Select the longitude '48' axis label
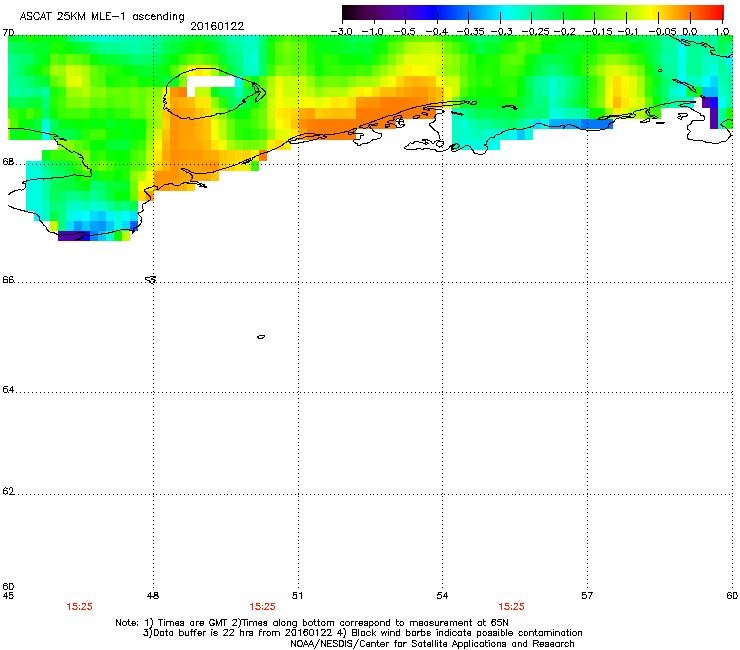 coord(153,596)
